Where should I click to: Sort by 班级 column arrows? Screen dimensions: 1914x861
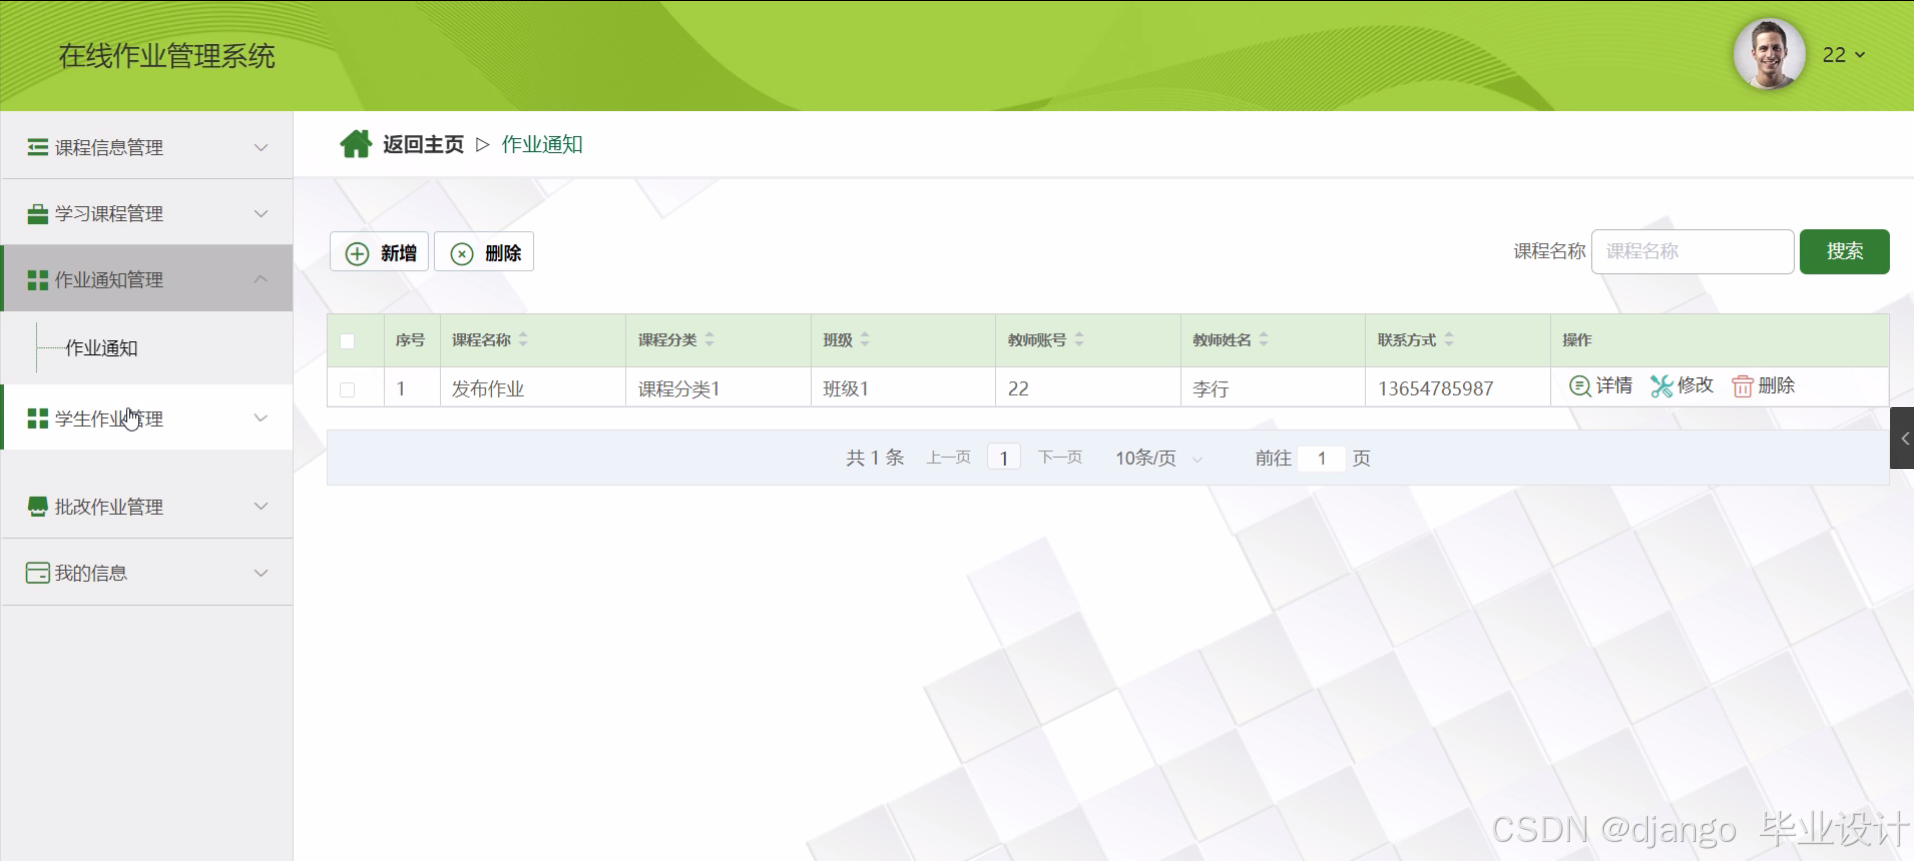(865, 340)
